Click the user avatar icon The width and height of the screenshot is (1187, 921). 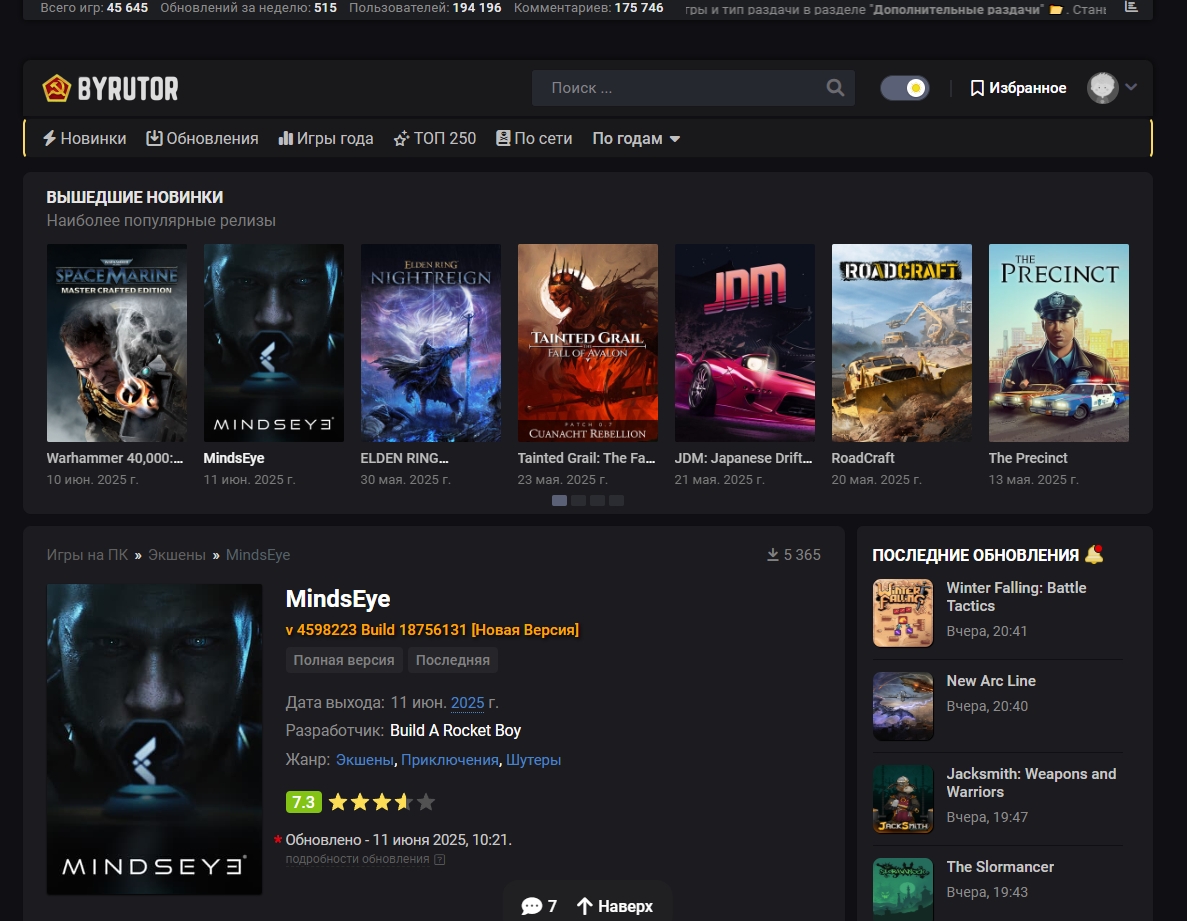click(1102, 88)
